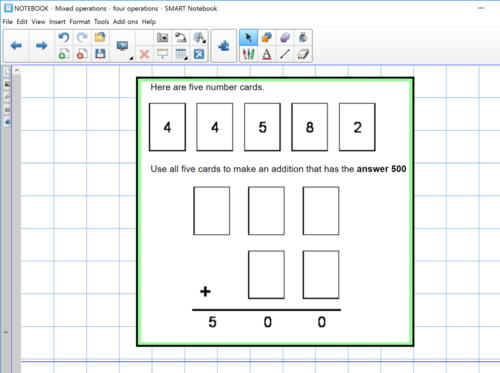The width and height of the screenshot is (500, 373).
Task: Add a new page with the green plus icon
Action: (x=64, y=54)
